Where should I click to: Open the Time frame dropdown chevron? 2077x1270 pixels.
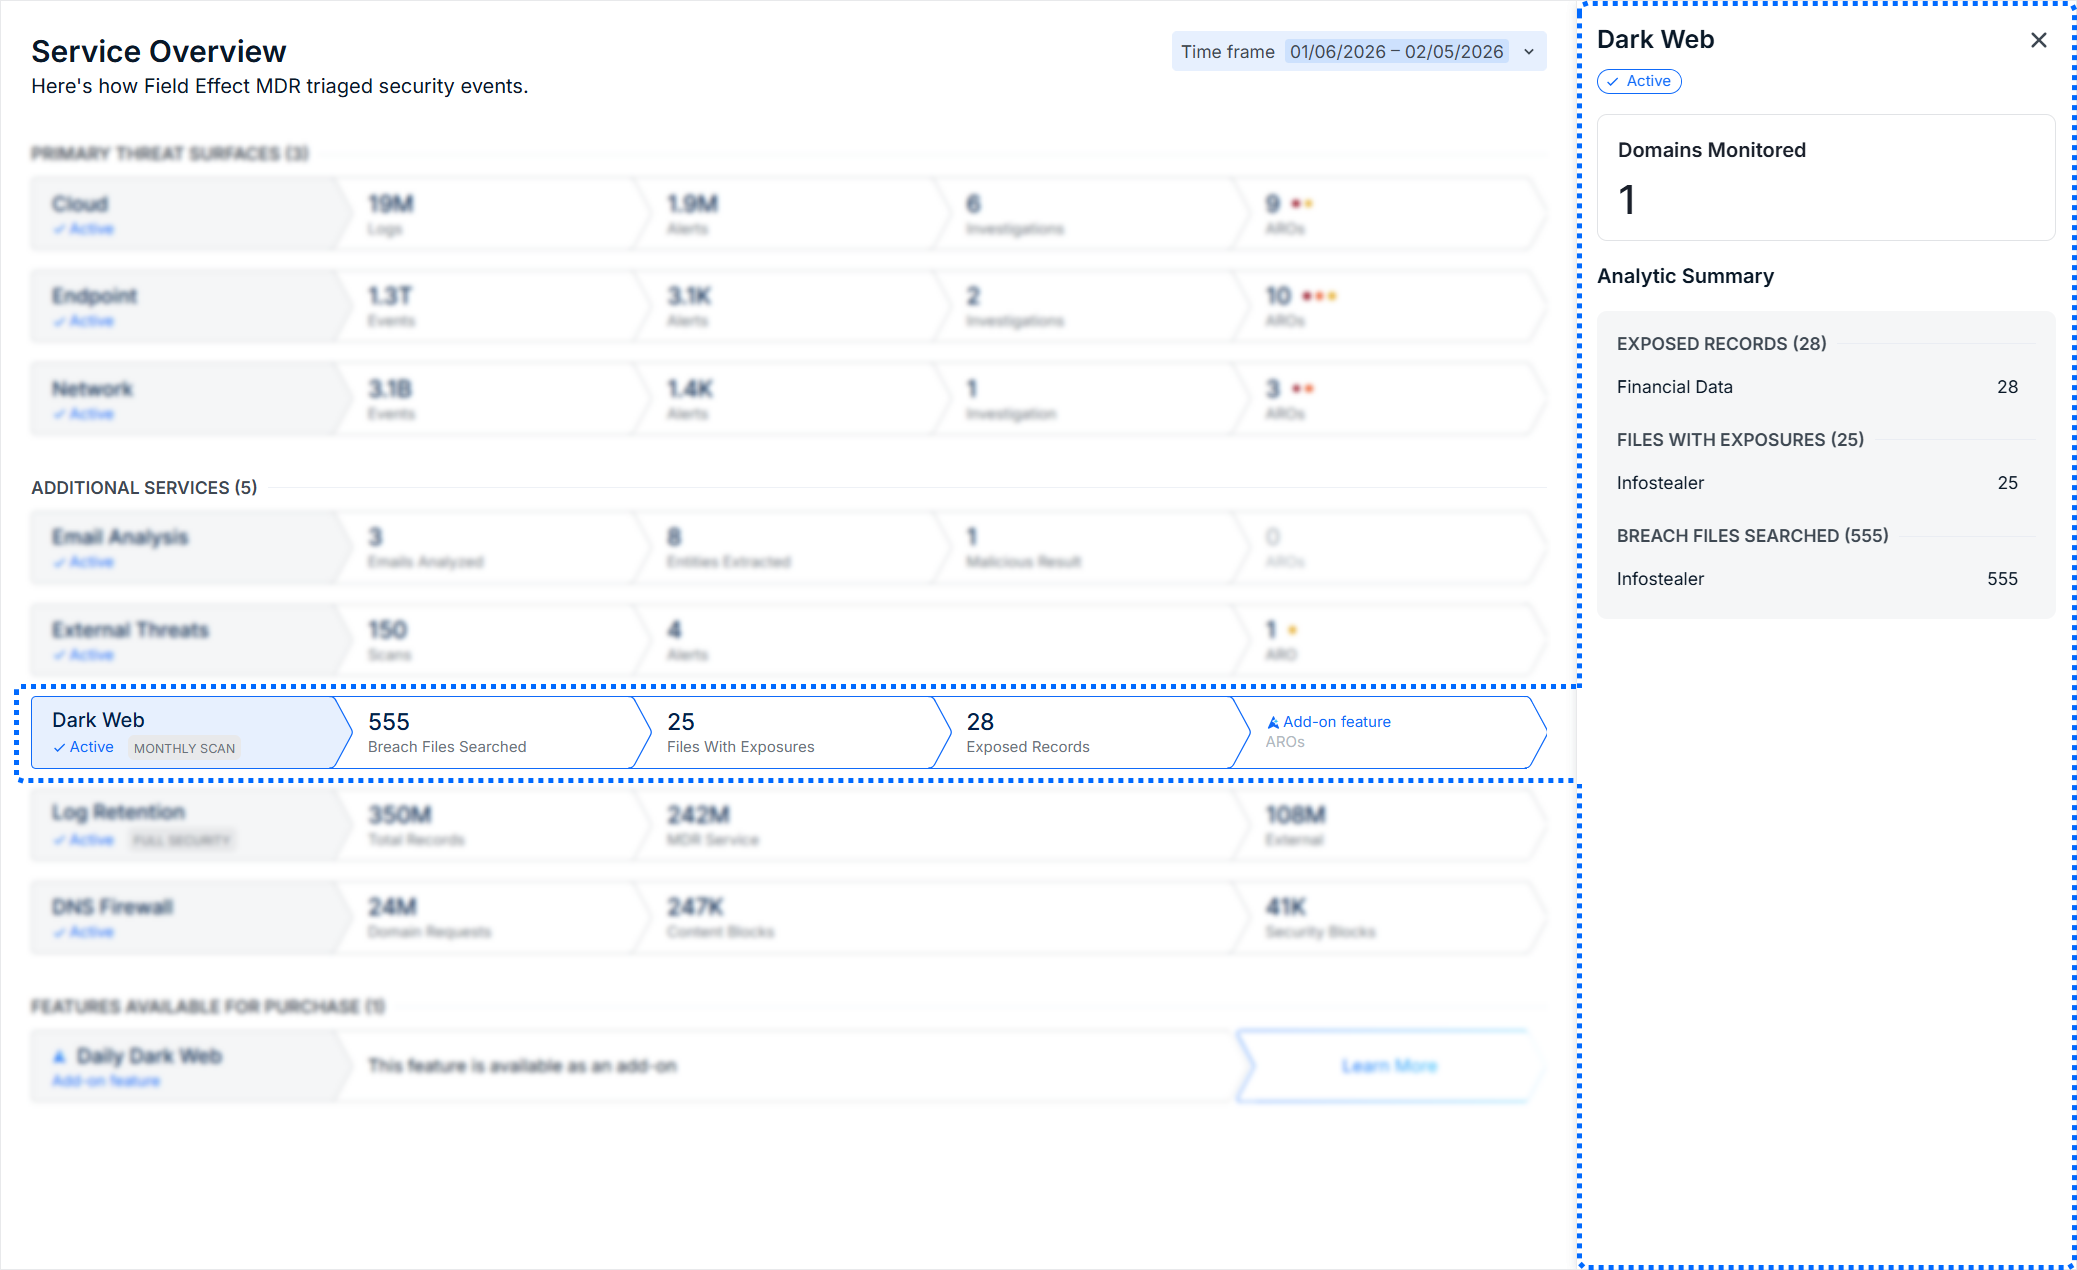[x=1529, y=52]
